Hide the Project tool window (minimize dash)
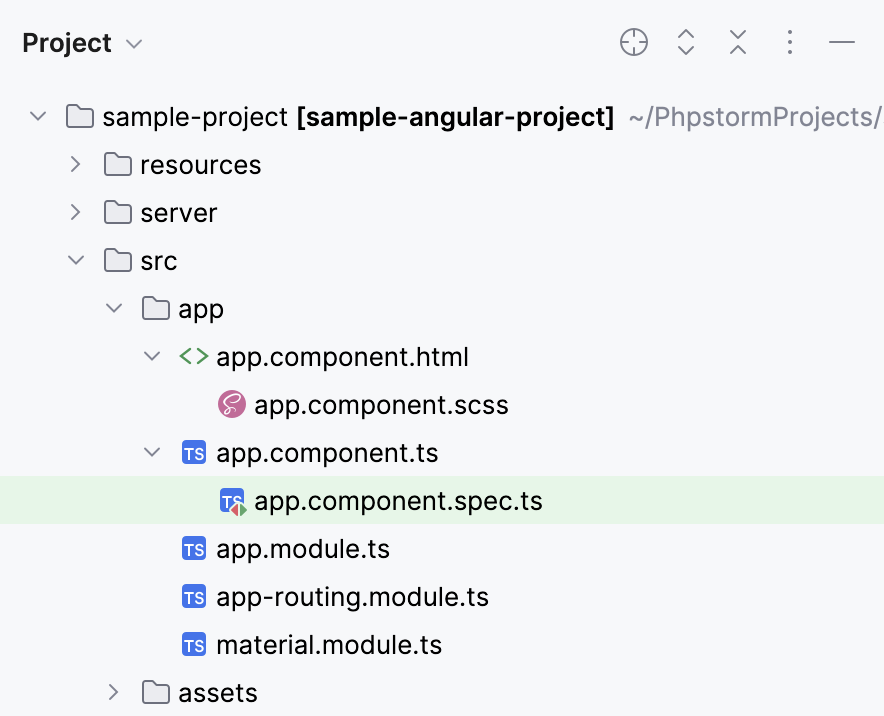Viewport: 884px width, 716px height. pyautogui.click(x=842, y=42)
